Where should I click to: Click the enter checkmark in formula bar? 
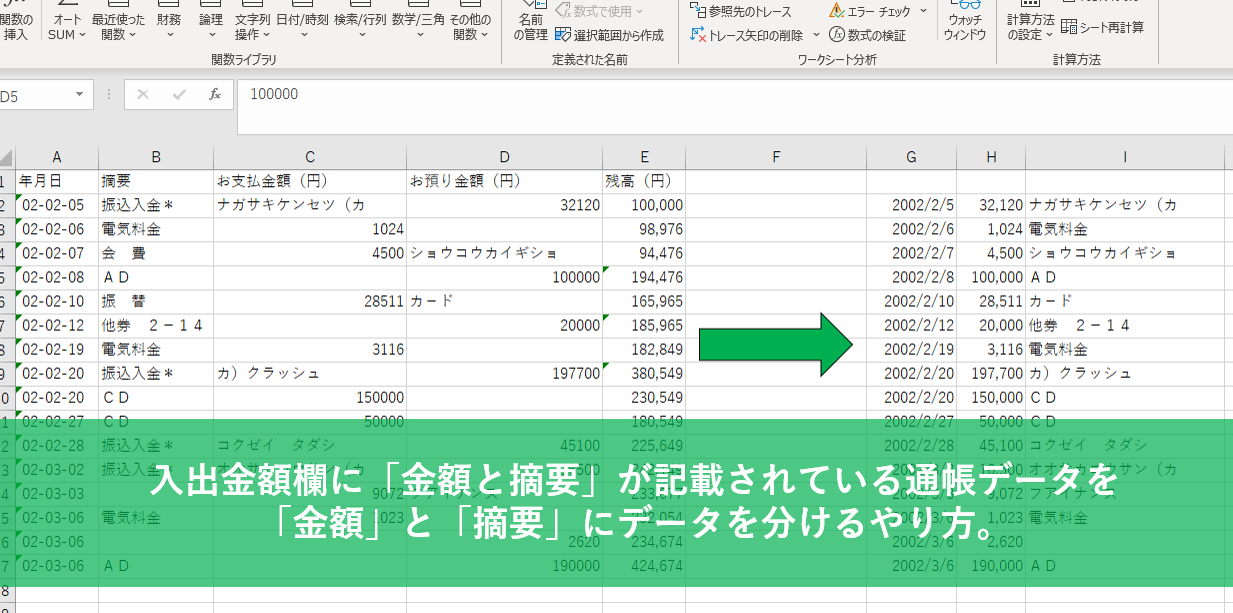click(179, 94)
